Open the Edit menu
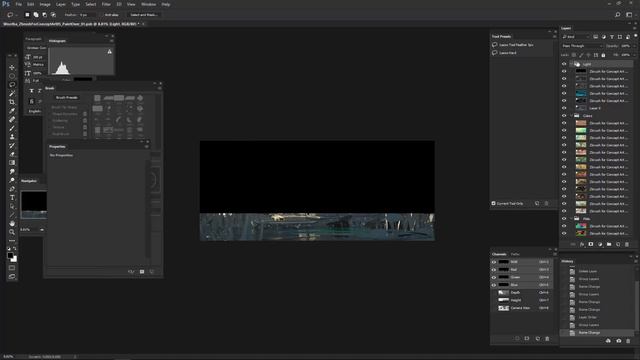 pos(31,4)
